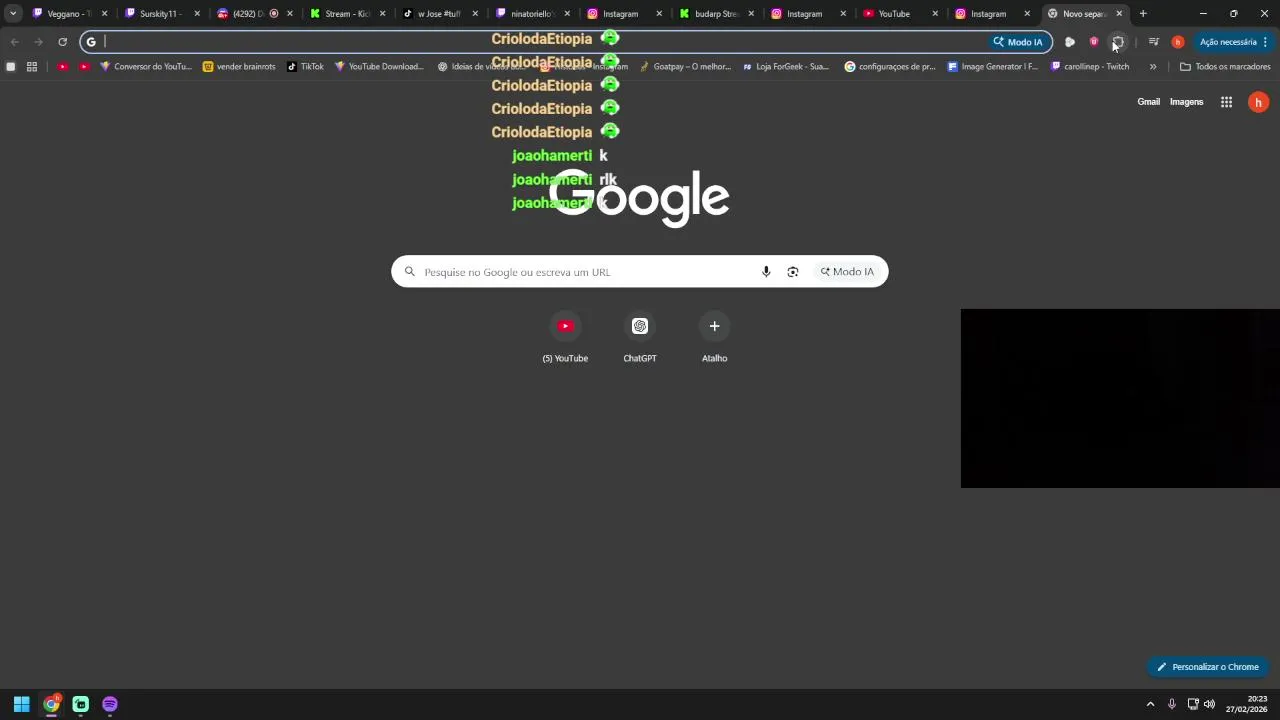Reload the page with the refresh icon

(62, 42)
